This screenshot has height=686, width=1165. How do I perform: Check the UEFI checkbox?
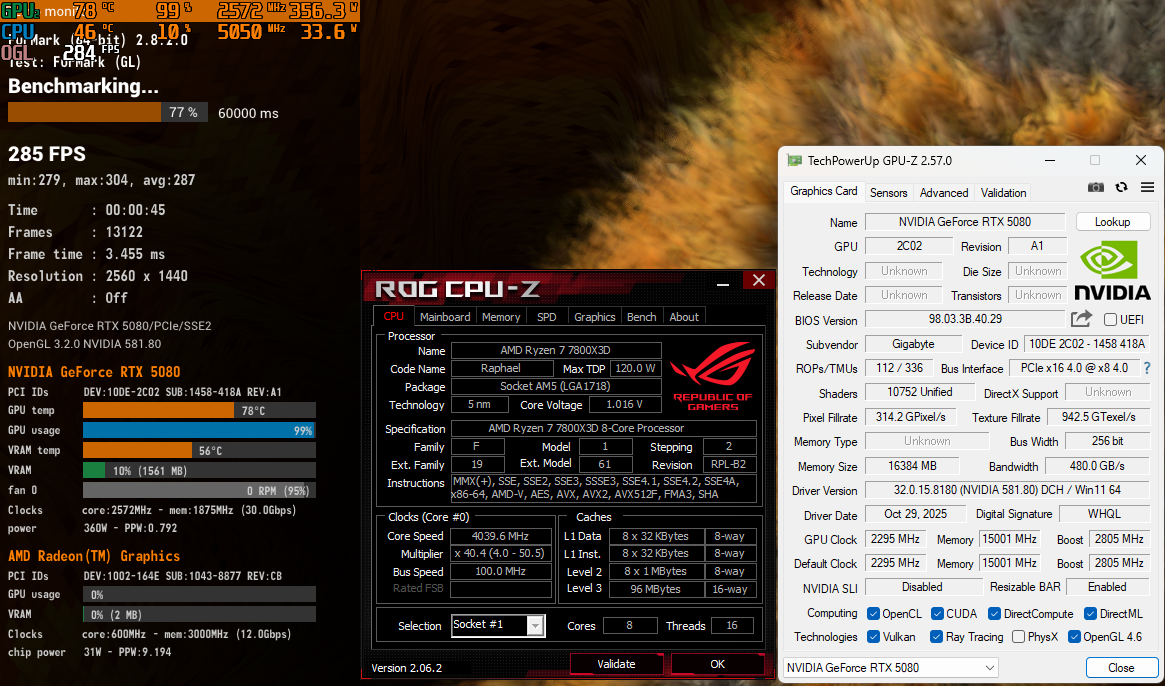1111,317
